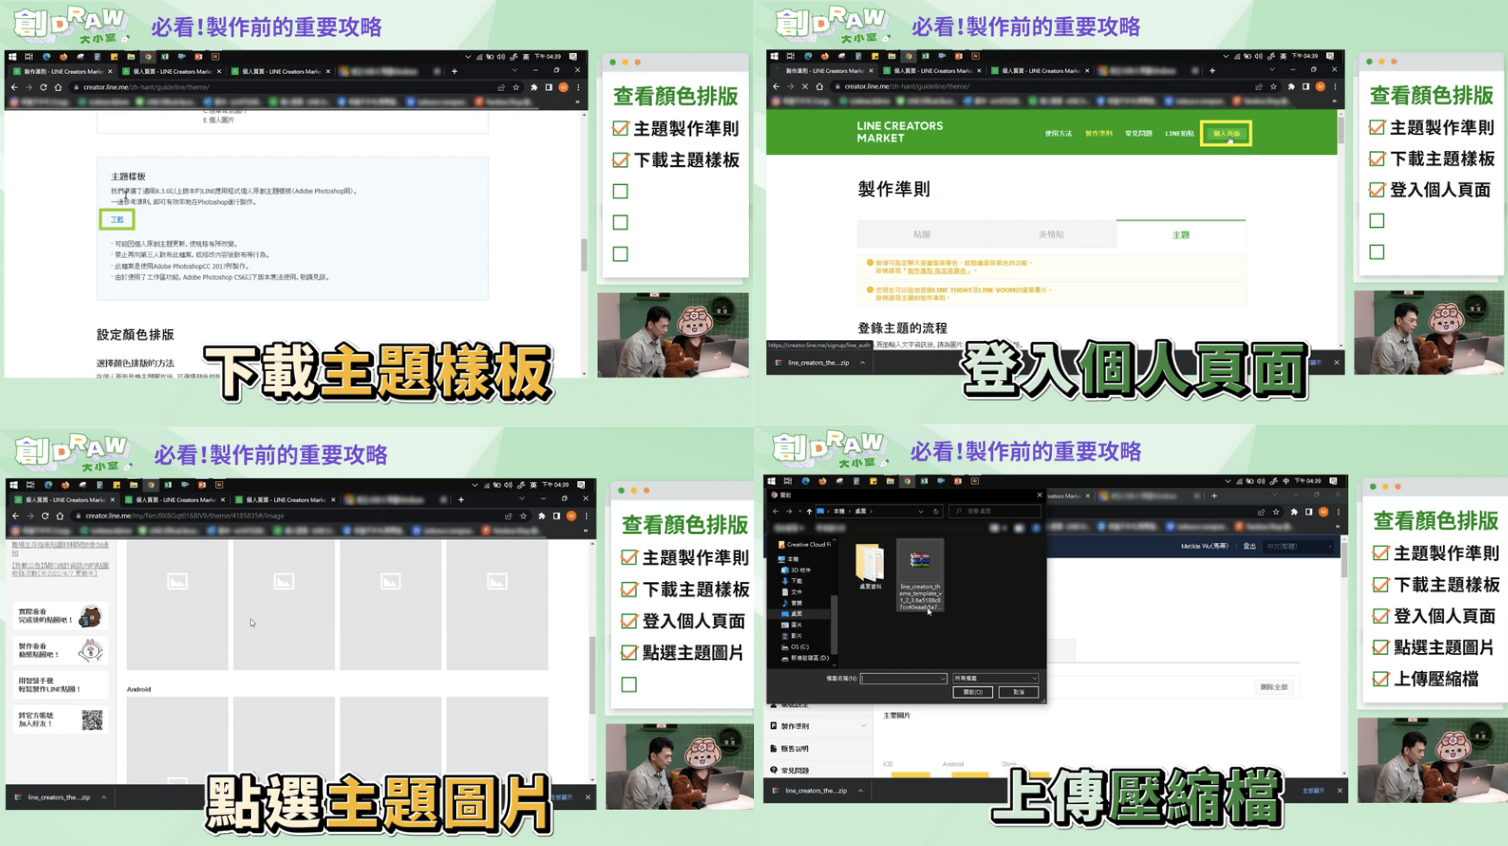Click 常見問題 in LINE Creators Market header
This screenshot has width=1508, height=846.
pos(1138,133)
